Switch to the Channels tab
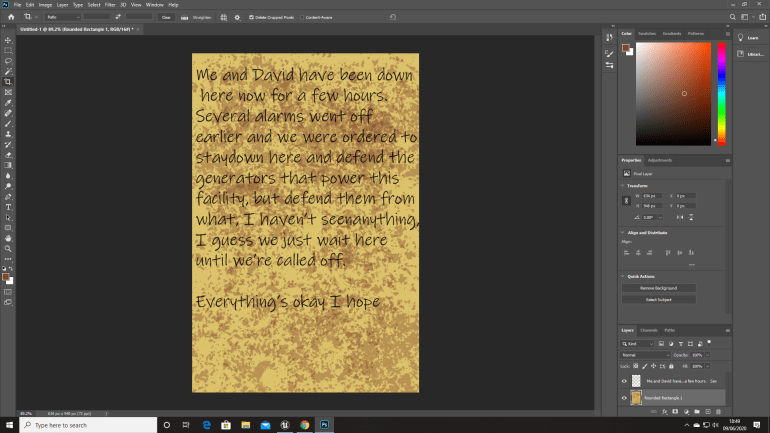The height and width of the screenshot is (433, 770). tap(649, 329)
